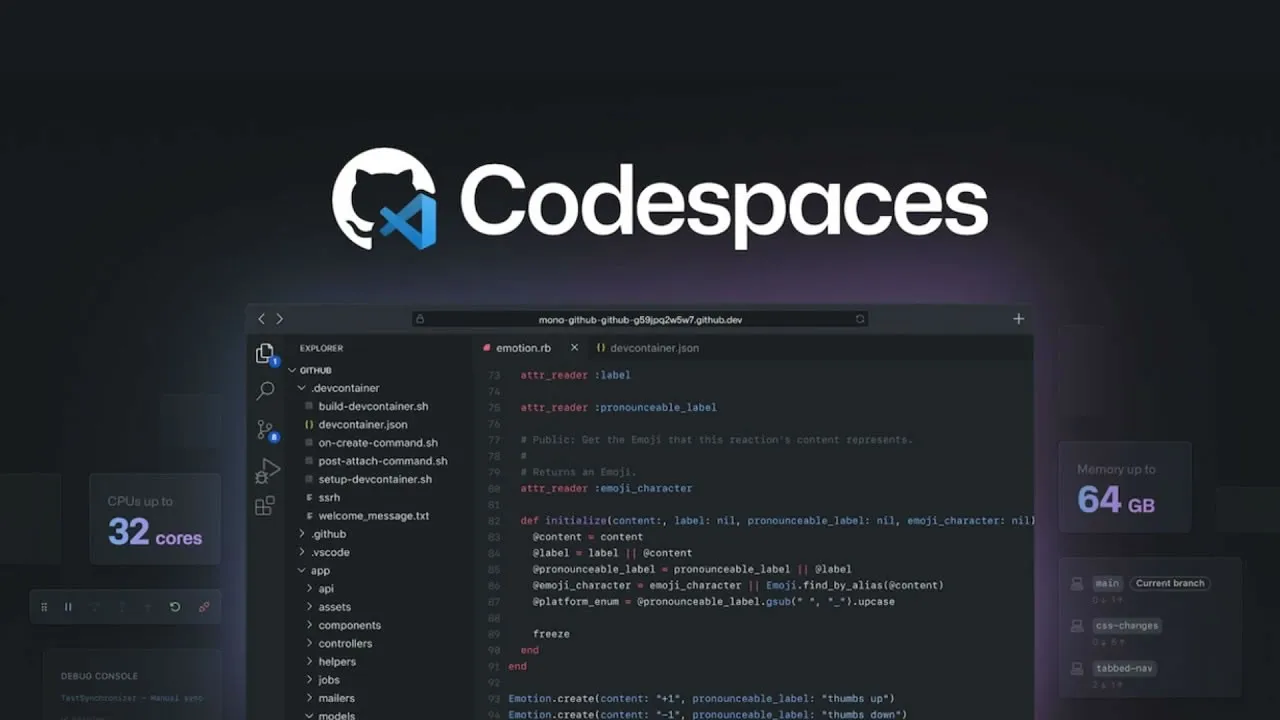Click the Current branch badge
This screenshot has height=720, width=1280.
pyautogui.click(x=1170, y=583)
